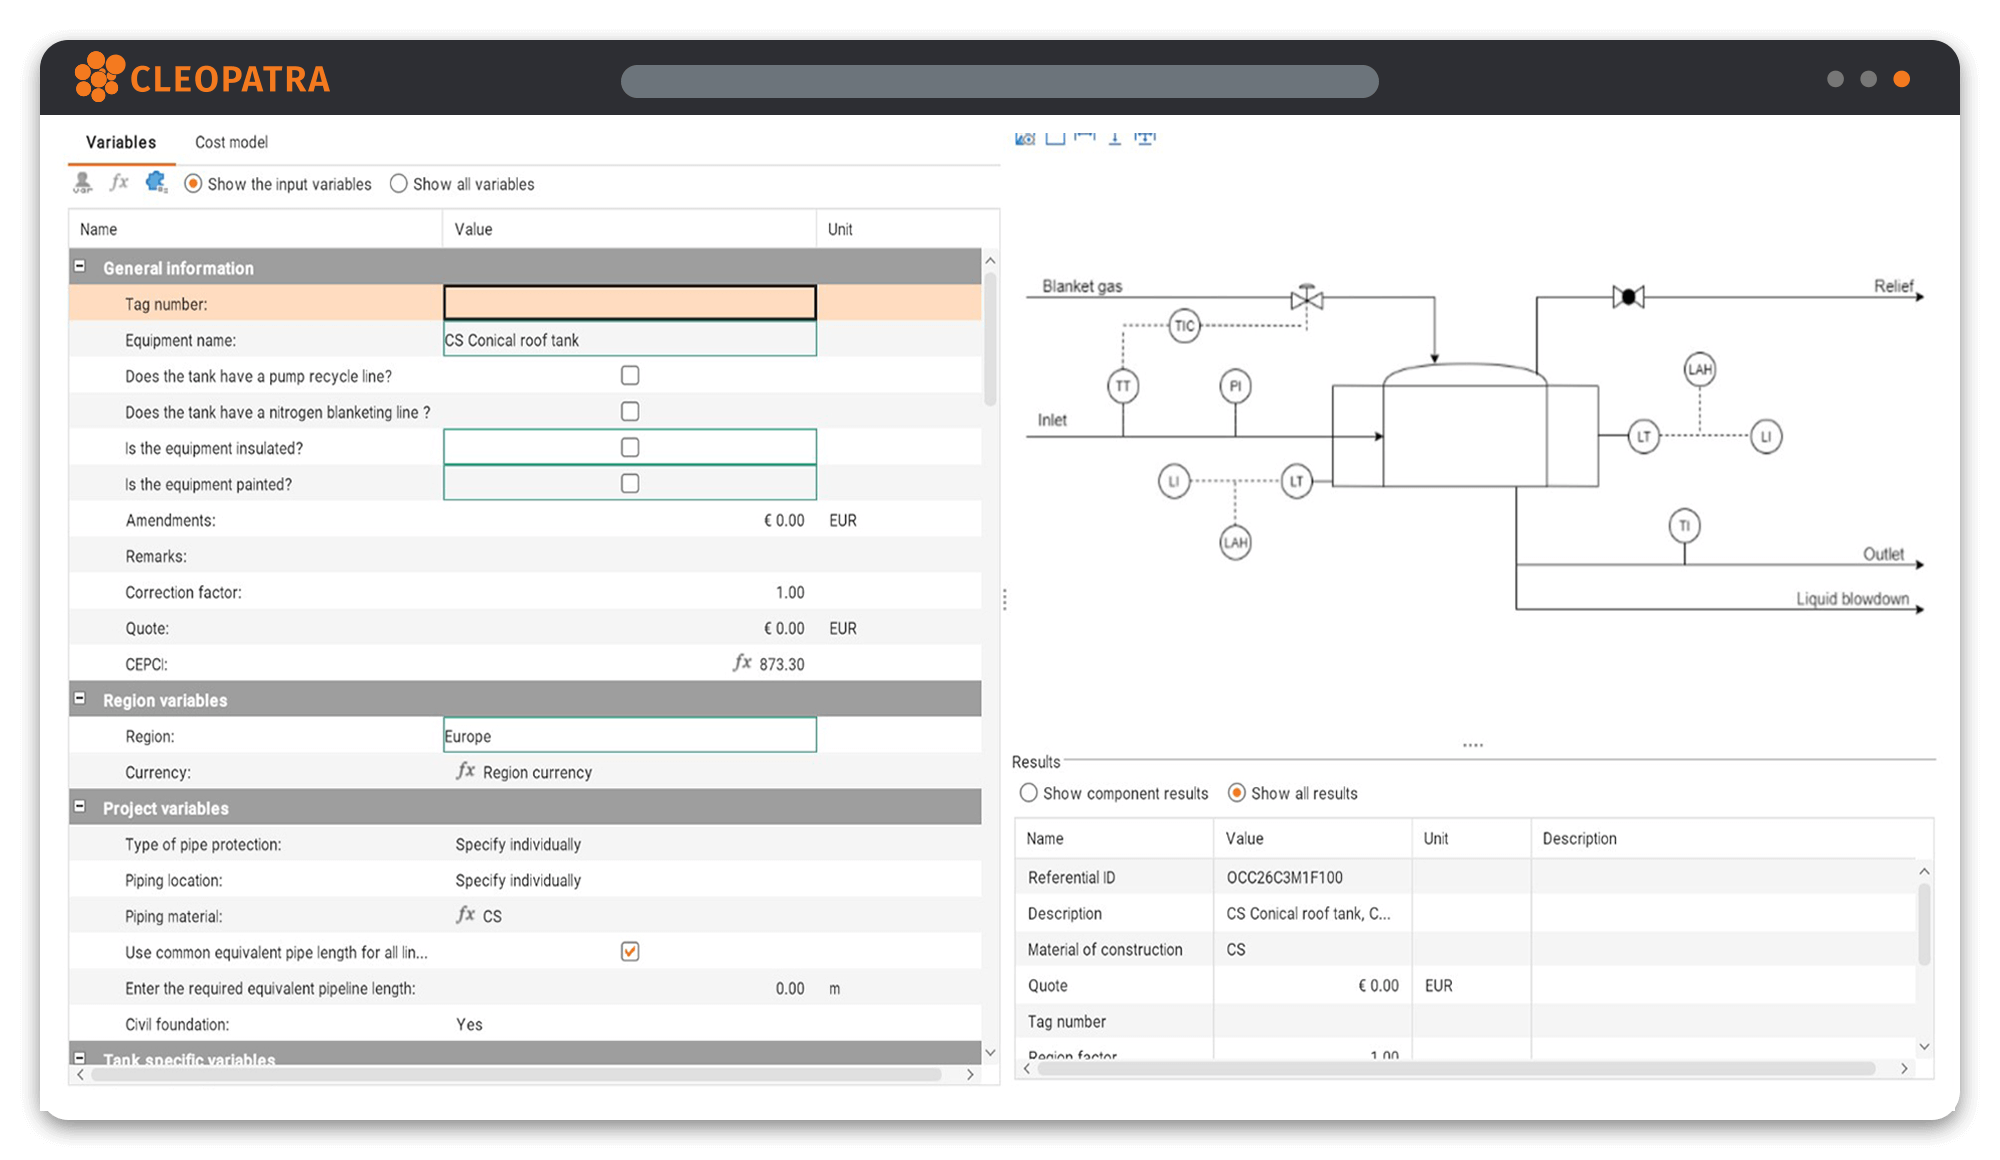2000x1160 pixels.
Task: Click the user/person icon in toolbar
Action: click(86, 184)
